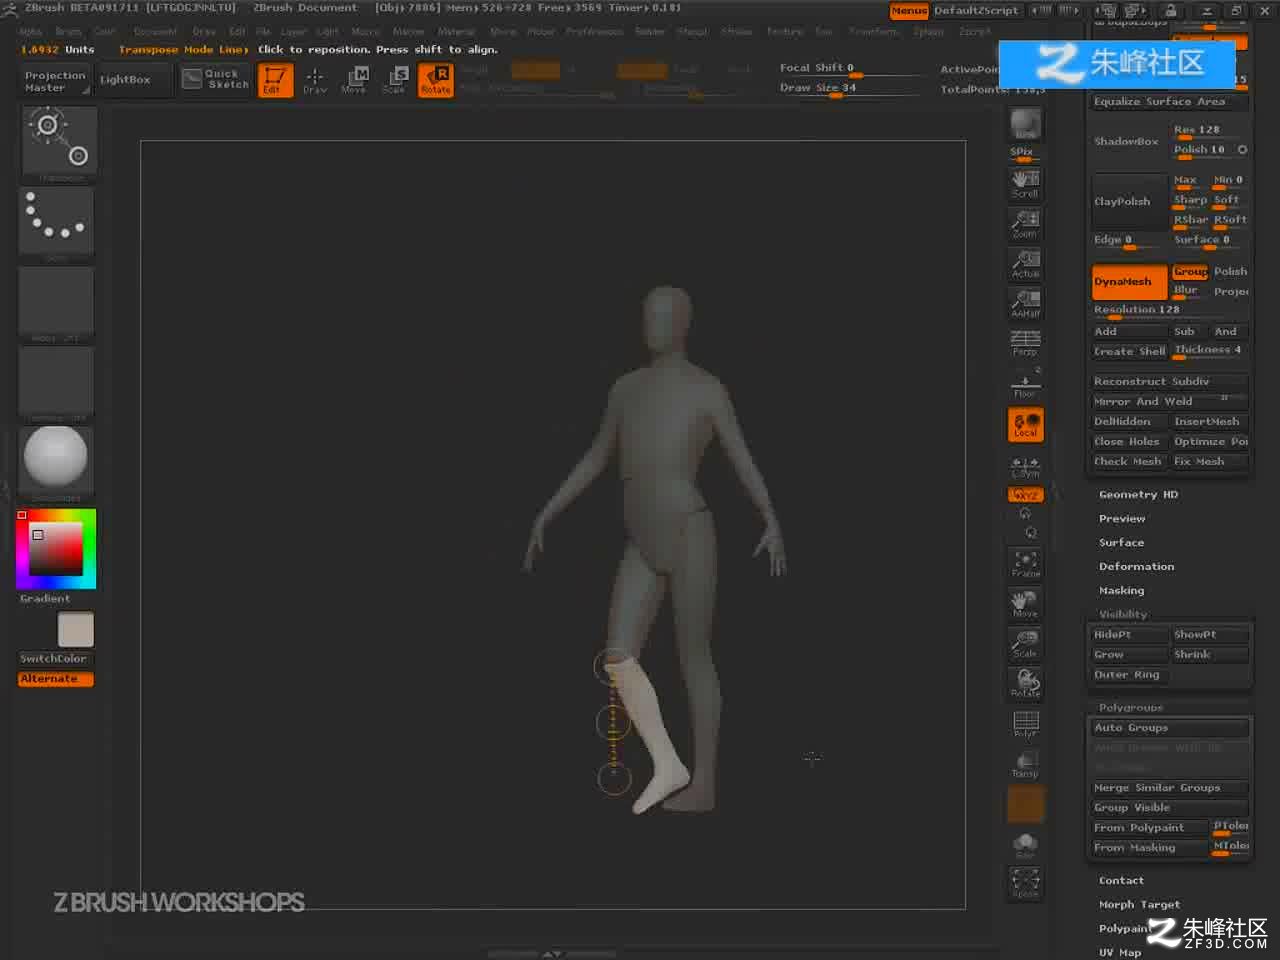This screenshot has height=960, width=1280.
Task: Toggle the Menus button
Action: 909,11
